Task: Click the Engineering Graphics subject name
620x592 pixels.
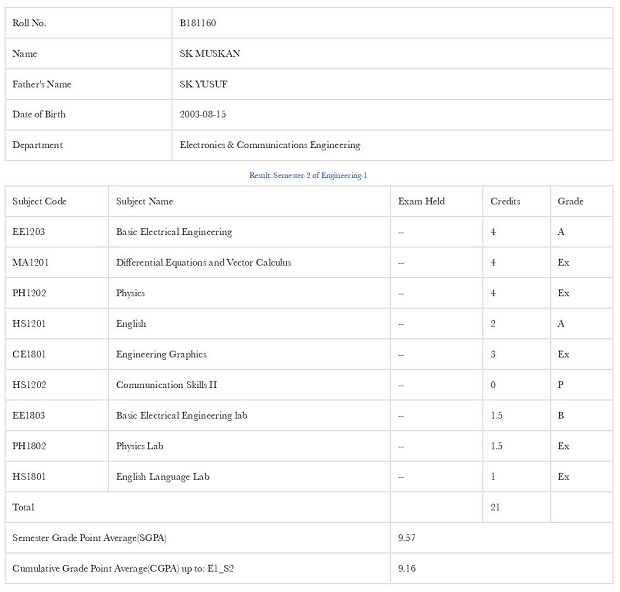Action: tap(161, 355)
